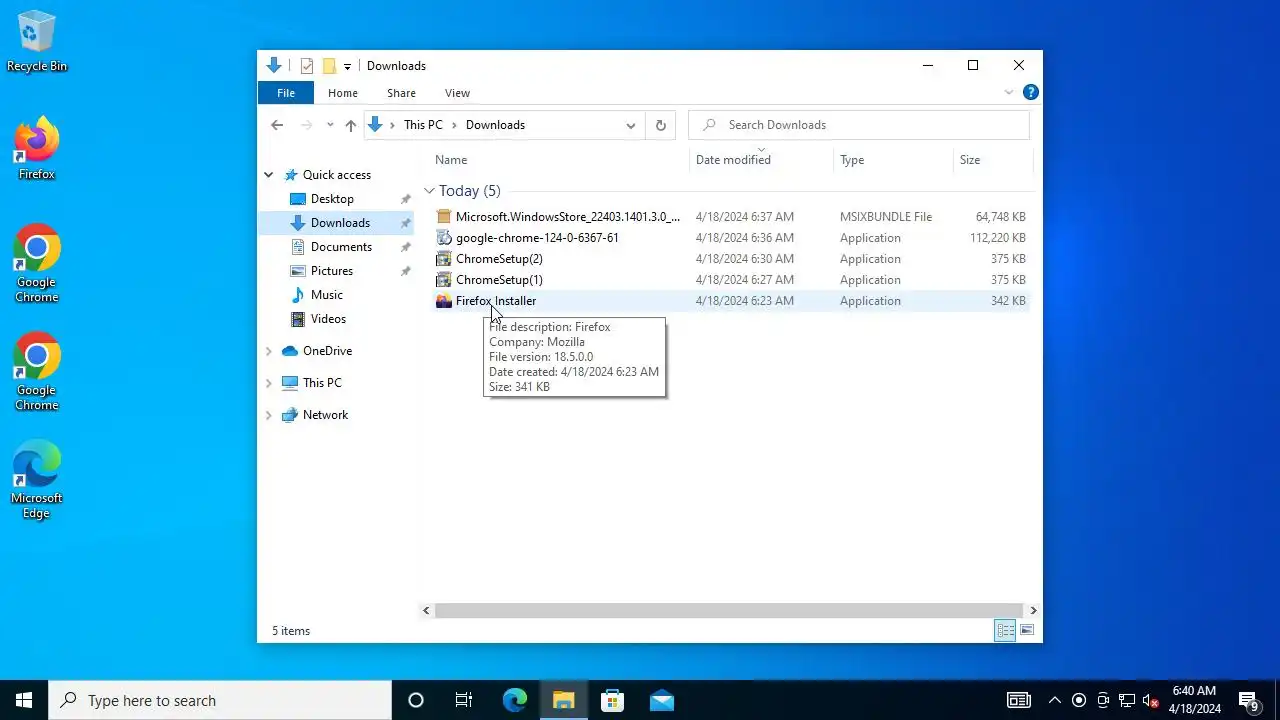1280x720 pixels.
Task: Switch to the Home ribbon tab
Action: point(343,93)
